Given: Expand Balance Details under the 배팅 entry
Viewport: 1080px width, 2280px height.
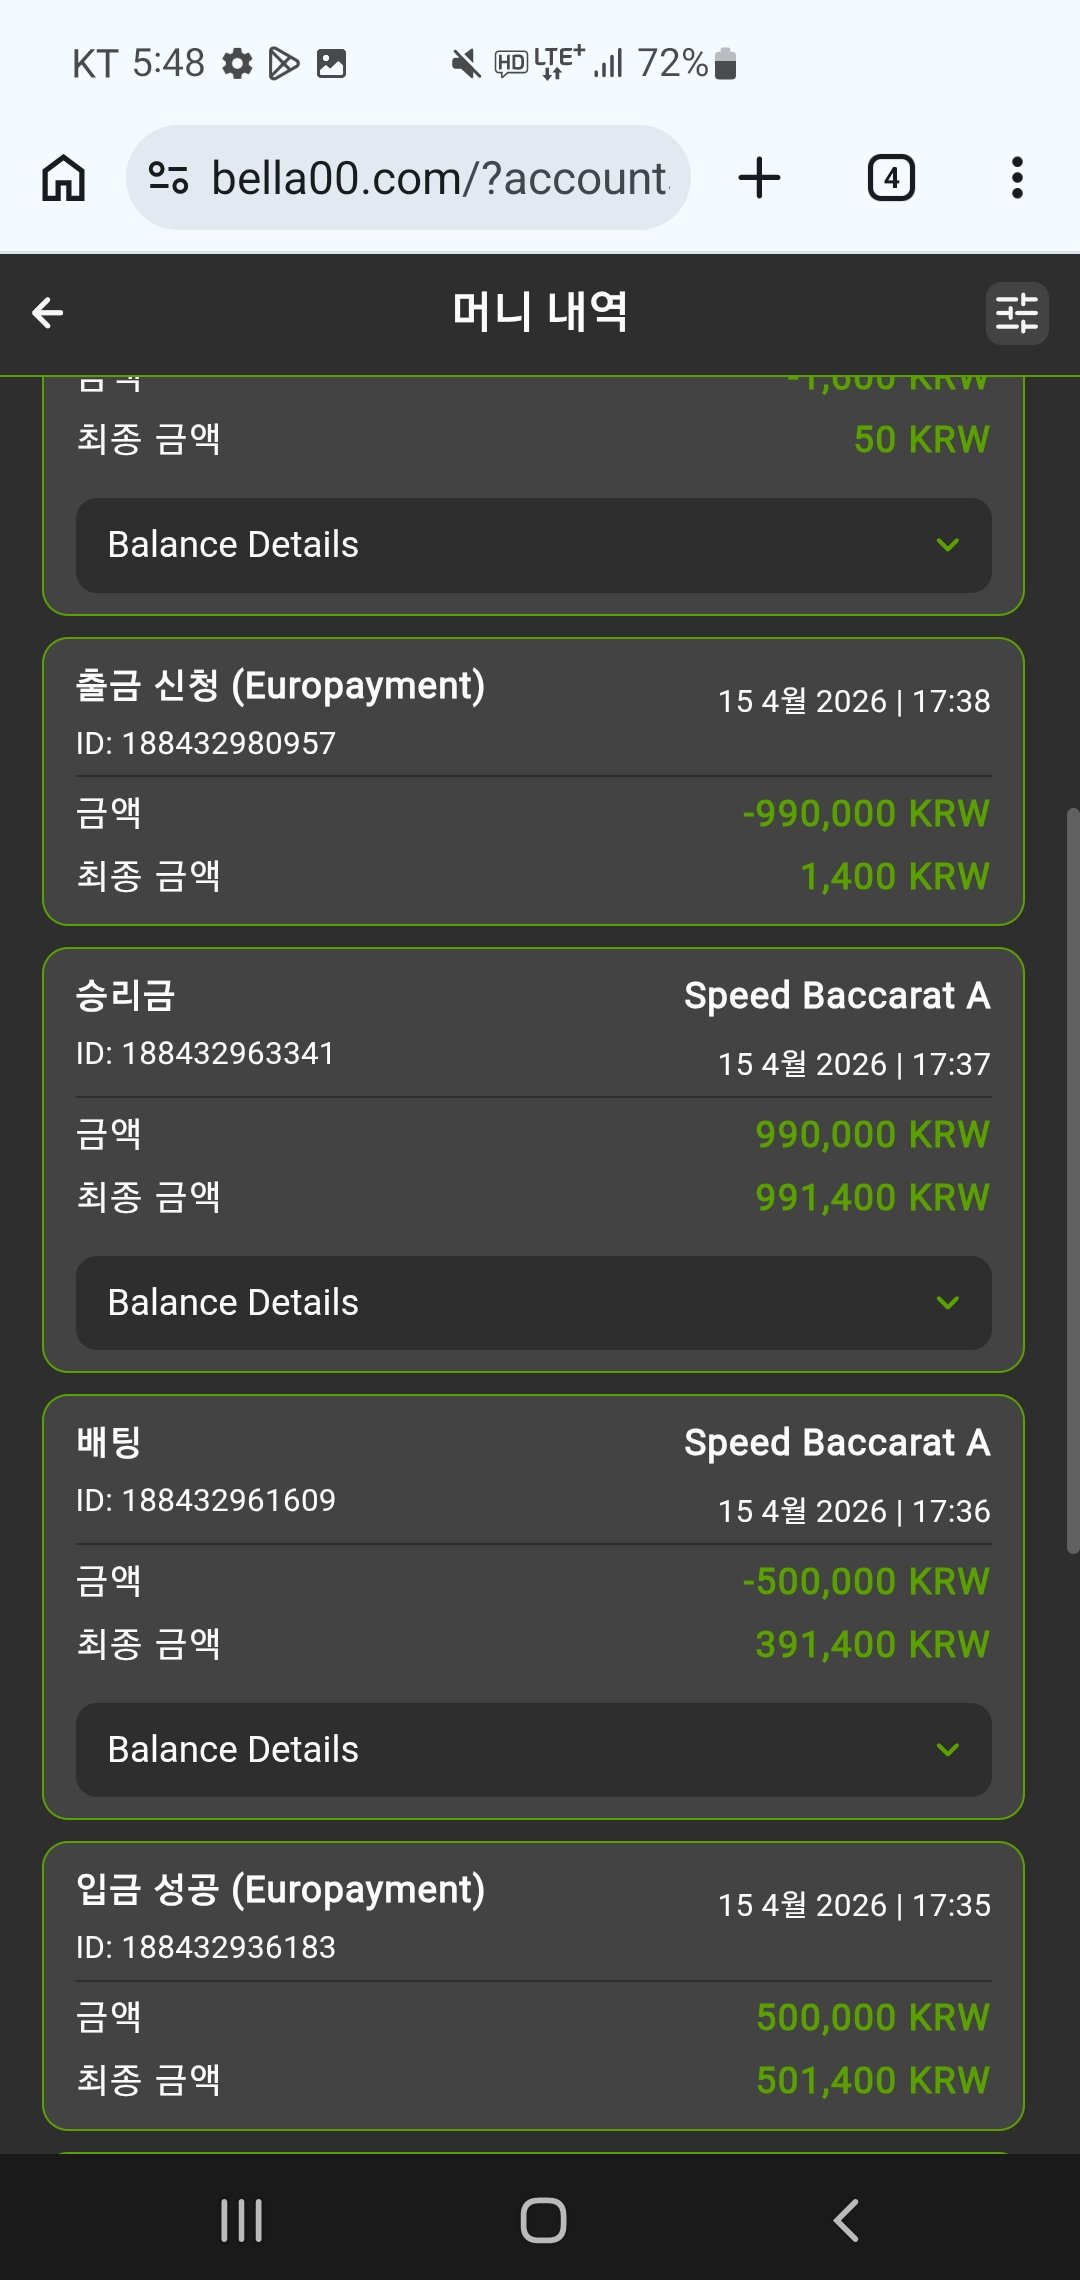Looking at the screenshot, I should click(x=534, y=1750).
